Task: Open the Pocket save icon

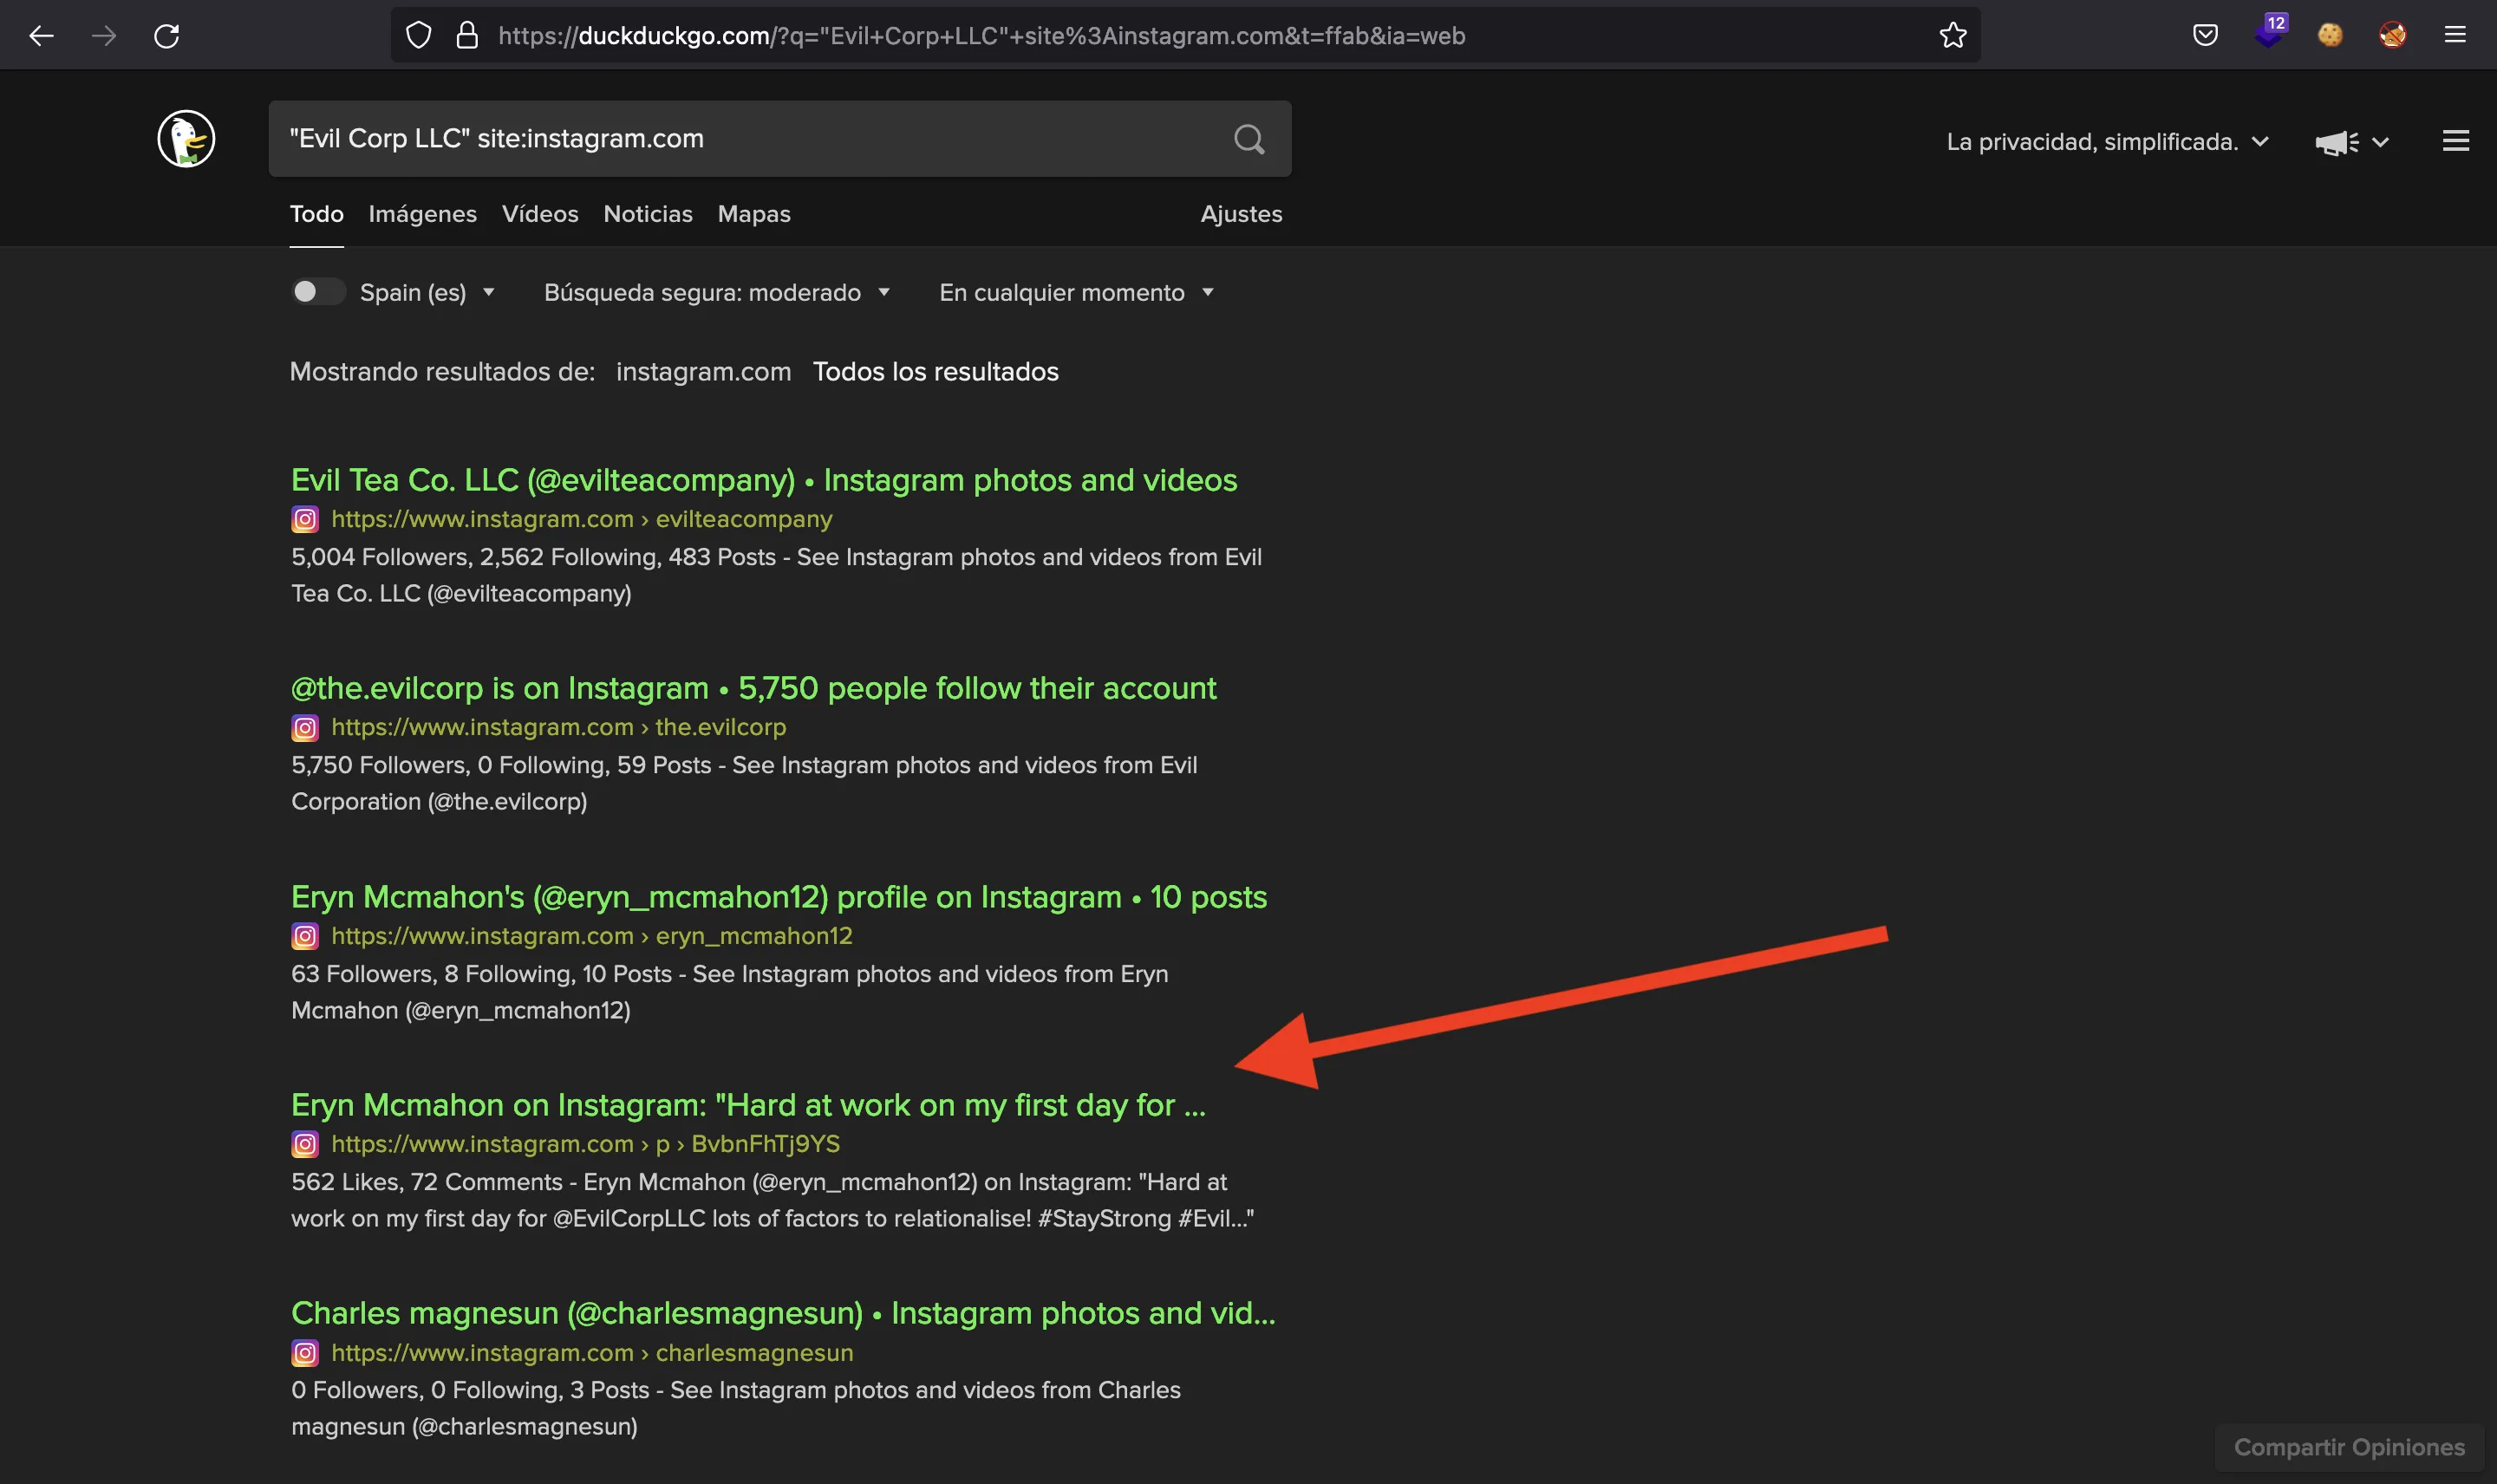Action: pyautogui.click(x=2205, y=36)
